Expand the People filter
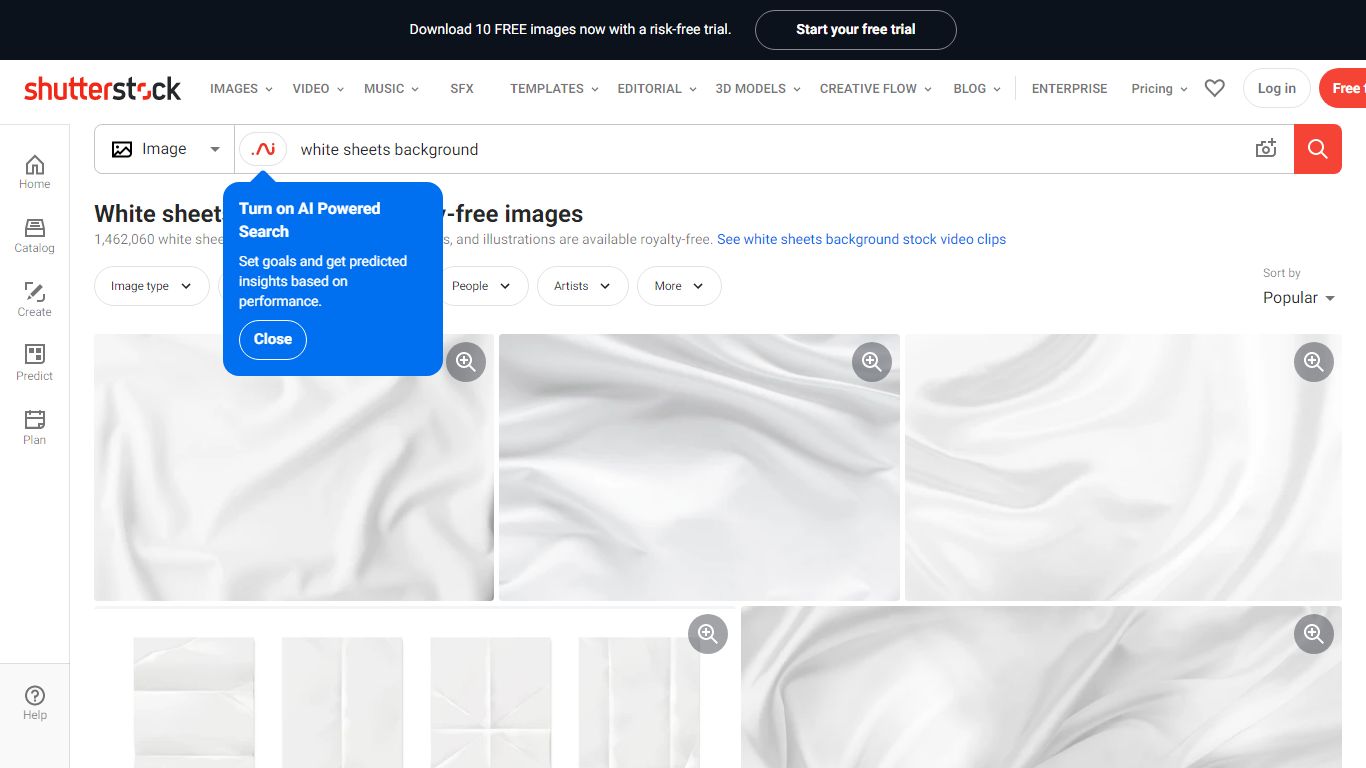The image size is (1366, 768). click(x=482, y=286)
